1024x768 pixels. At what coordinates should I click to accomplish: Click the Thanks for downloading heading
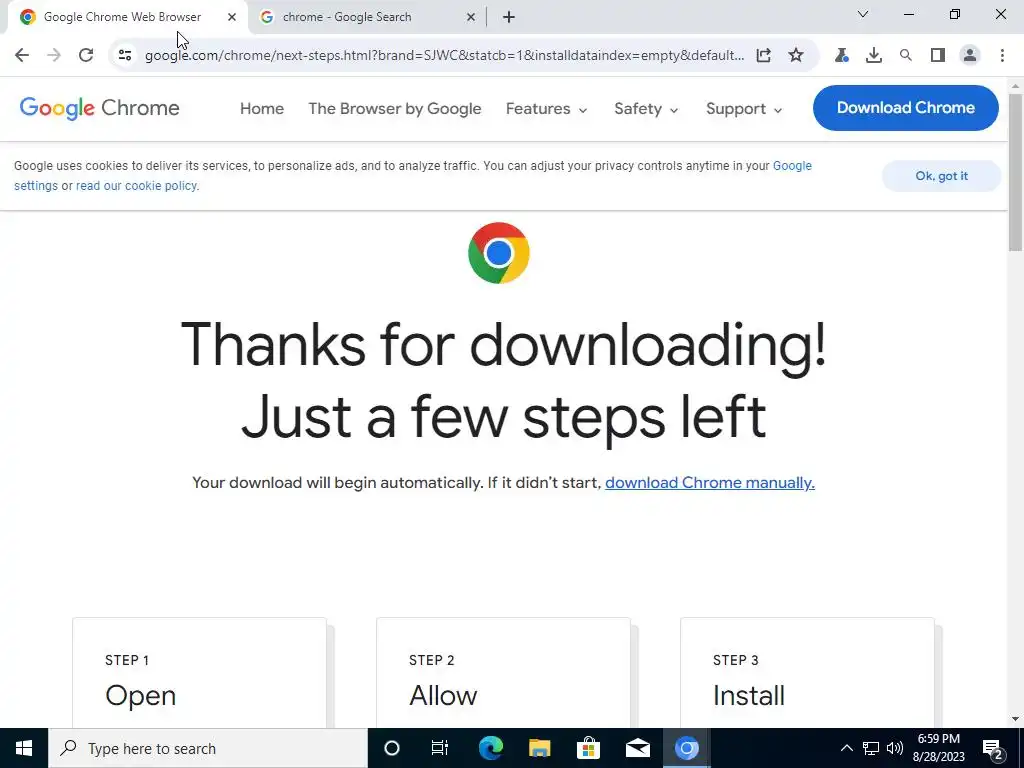pos(504,381)
